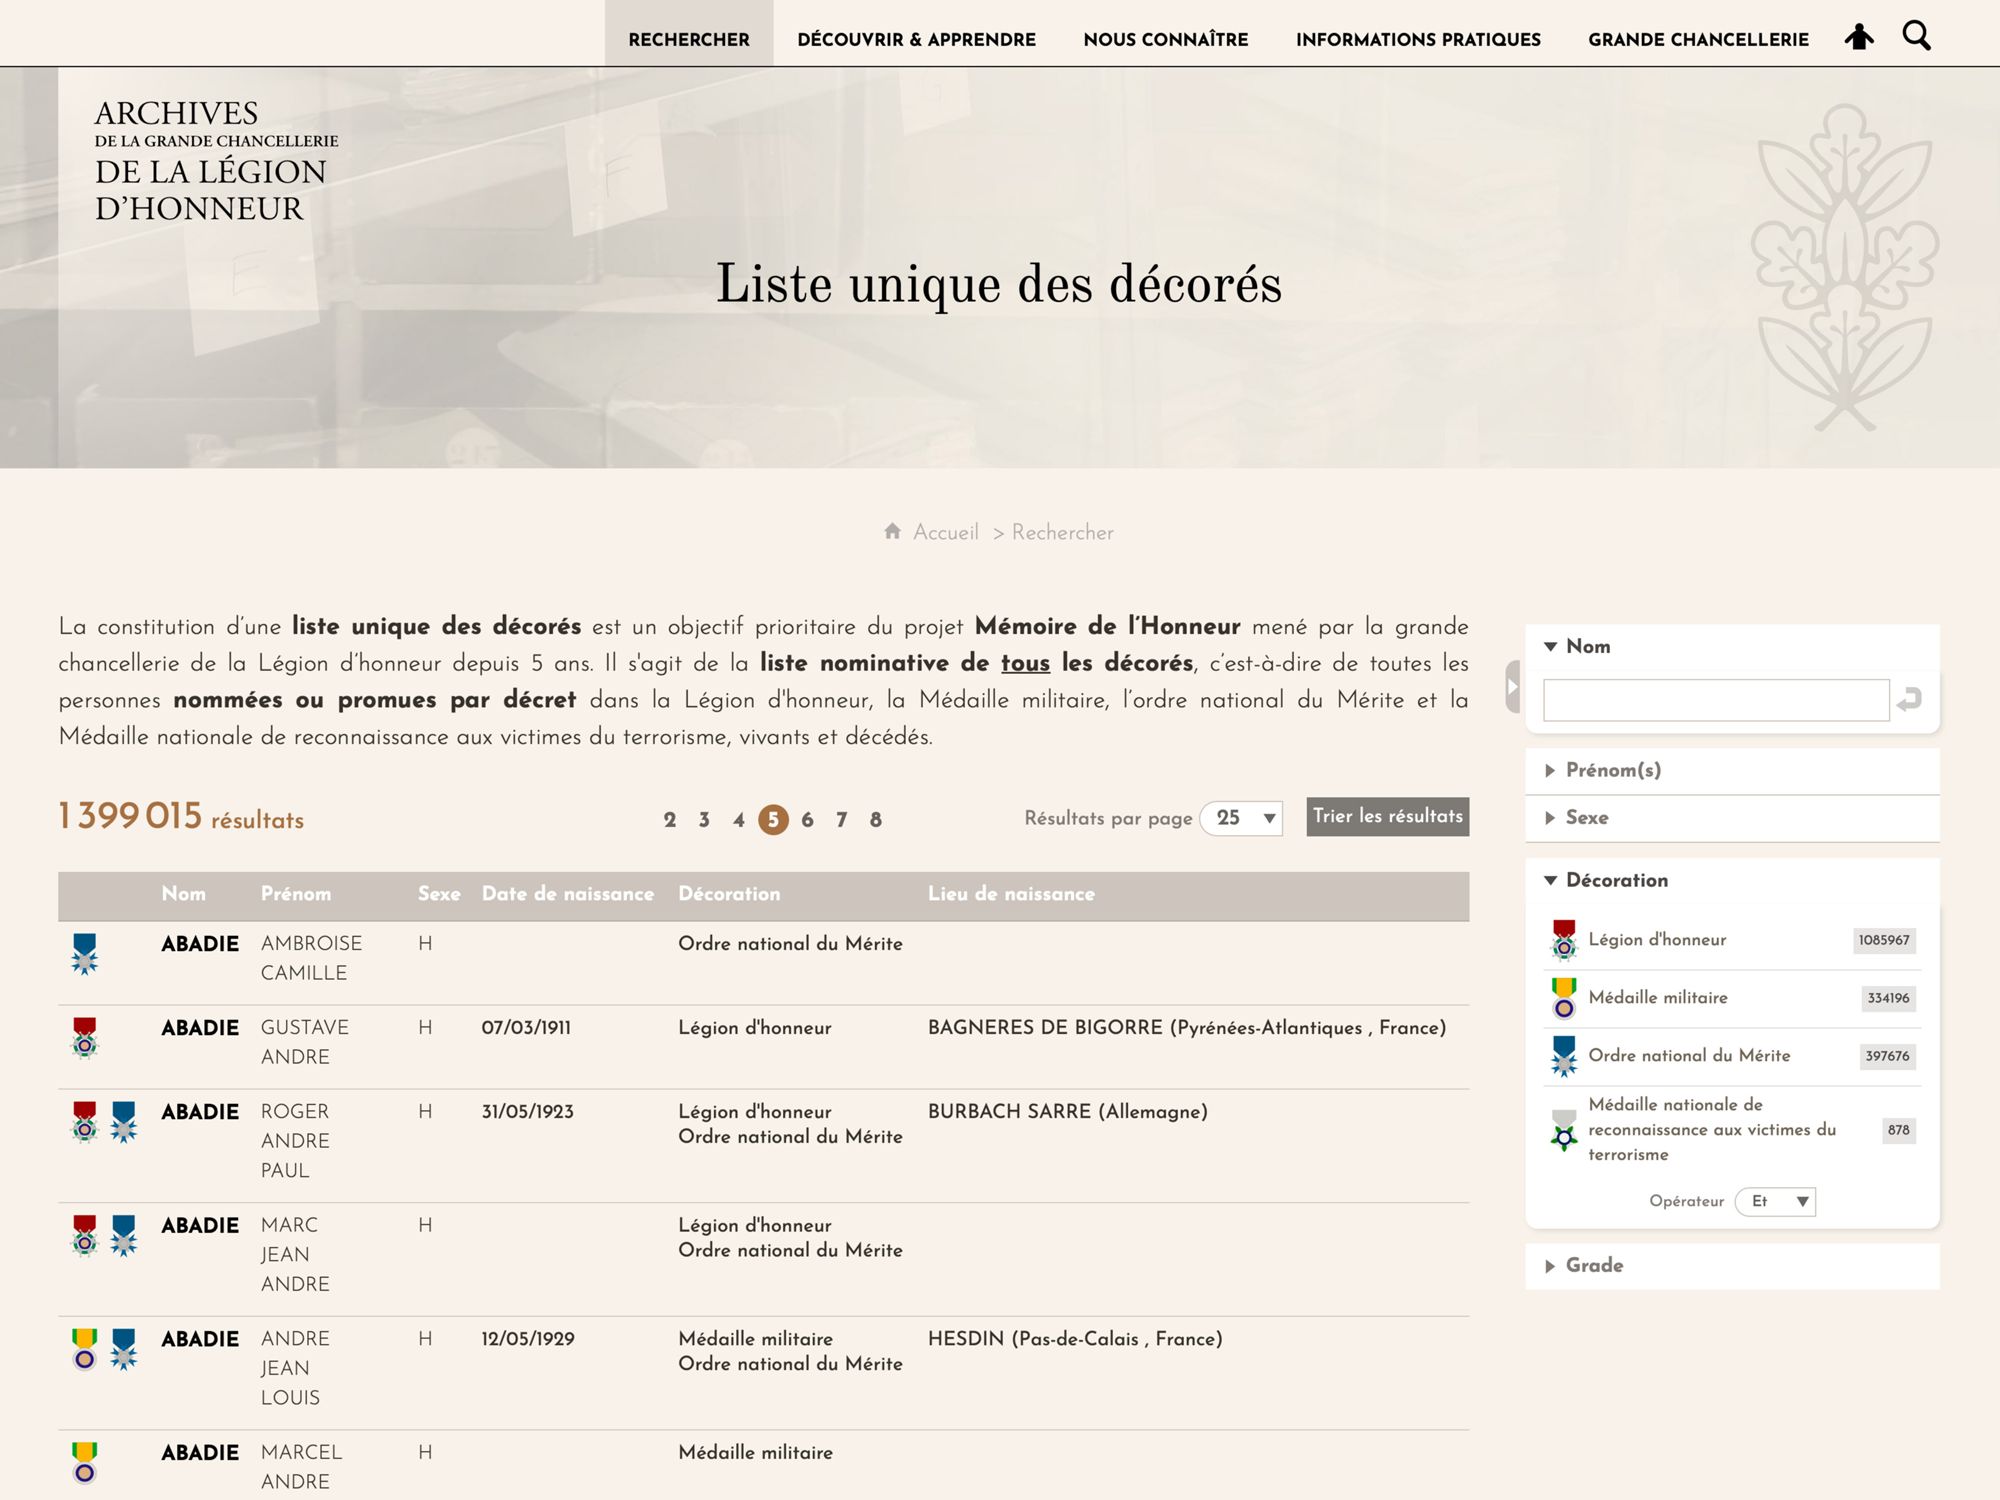
Task: Open the Opérateur Et dropdown
Action: coord(1775,1202)
